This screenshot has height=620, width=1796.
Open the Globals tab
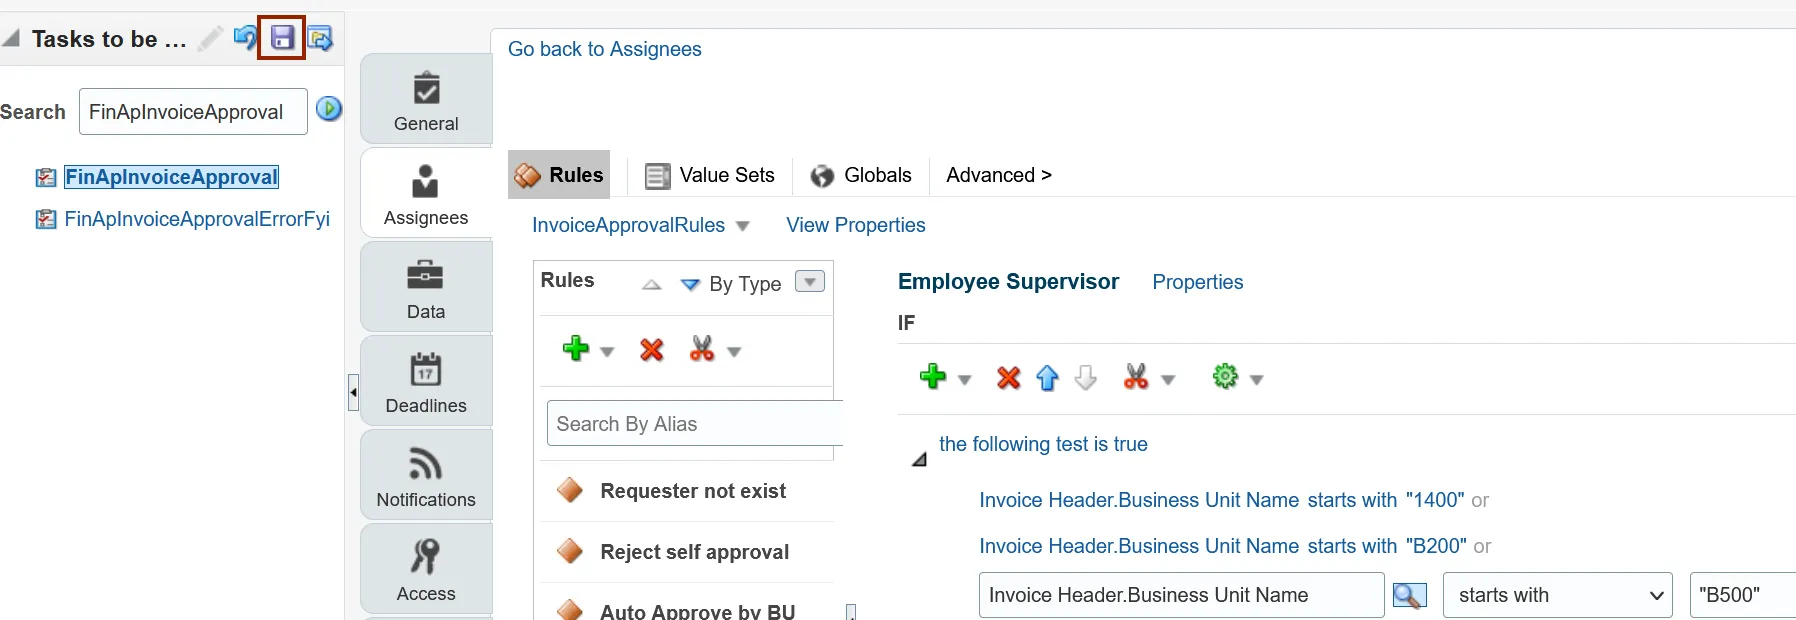tap(861, 176)
